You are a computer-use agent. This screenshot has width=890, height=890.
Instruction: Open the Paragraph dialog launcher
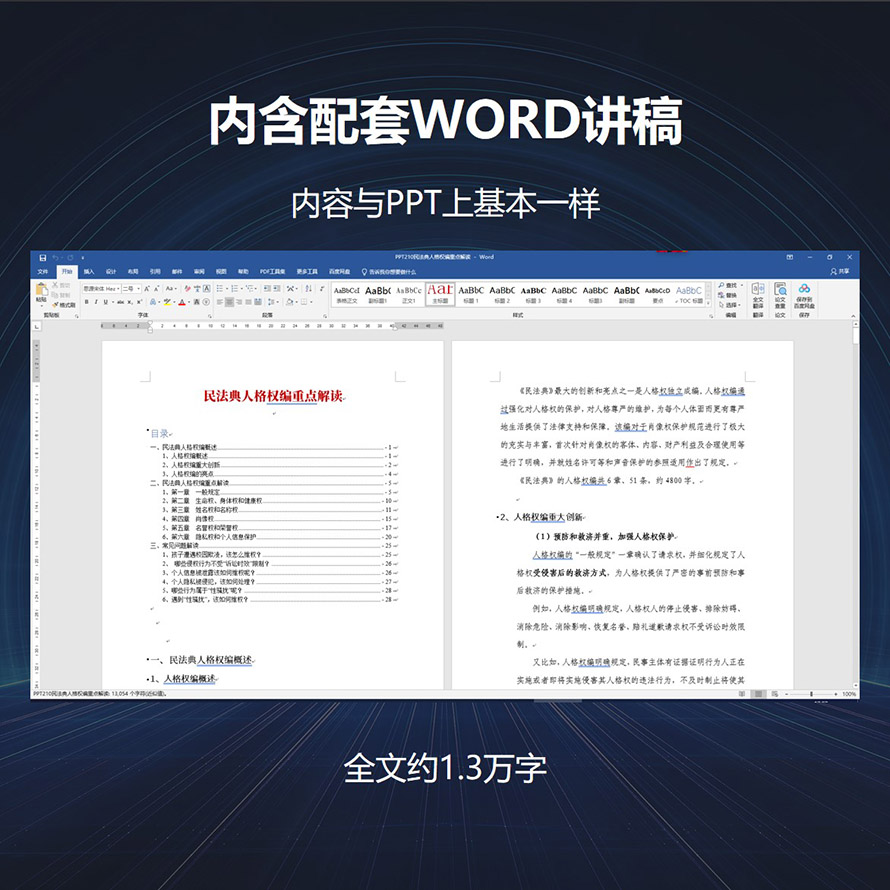click(325, 316)
